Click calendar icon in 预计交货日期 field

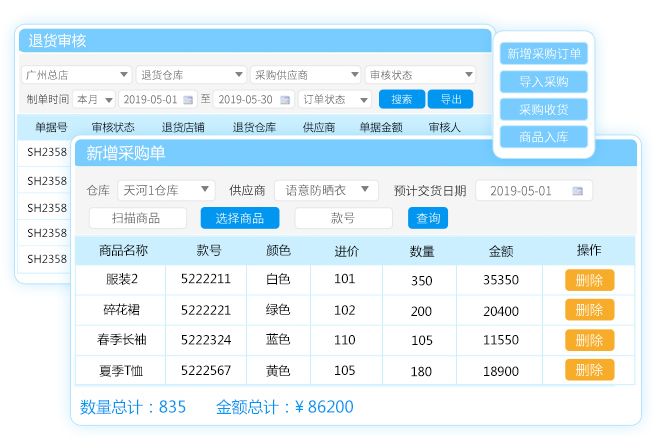click(577, 191)
